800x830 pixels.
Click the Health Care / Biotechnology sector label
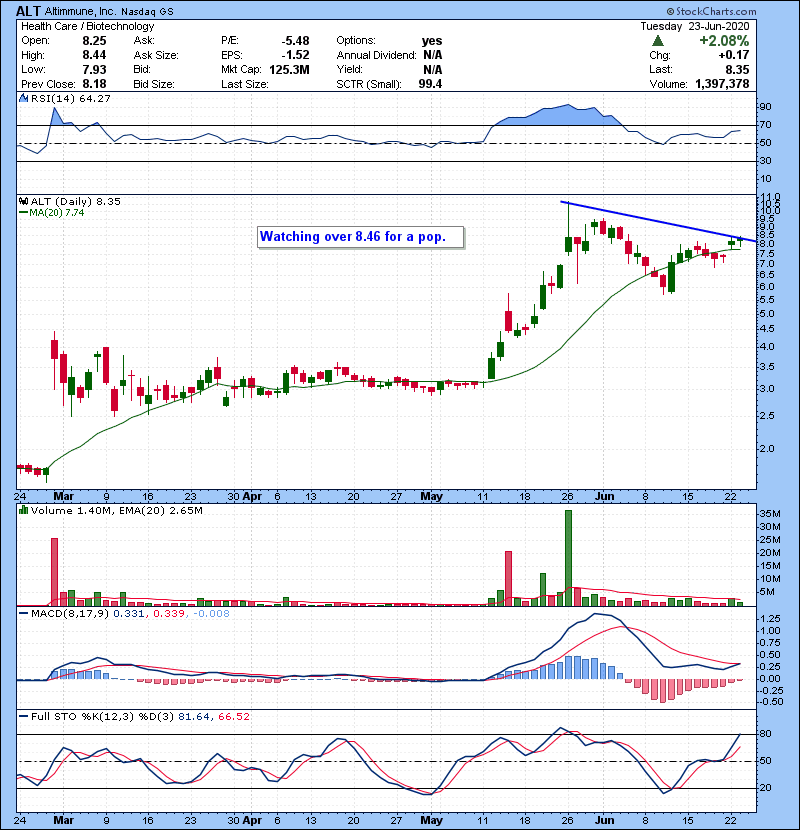(88, 26)
